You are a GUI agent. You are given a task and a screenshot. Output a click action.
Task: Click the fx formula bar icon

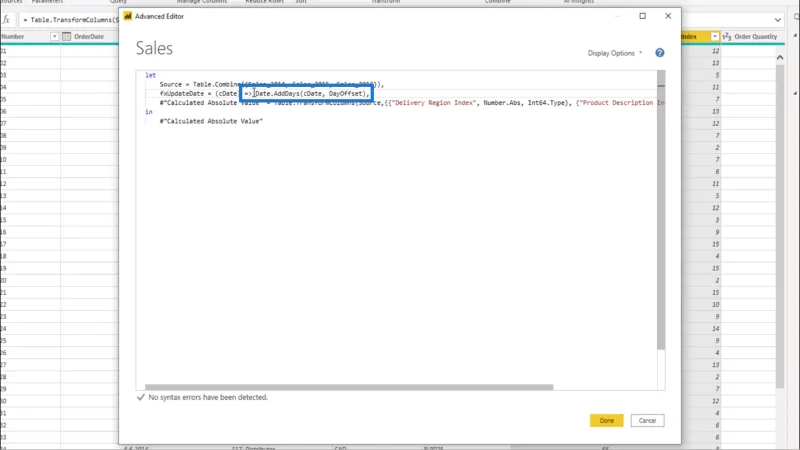pyautogui.click(x=6, y=20)
